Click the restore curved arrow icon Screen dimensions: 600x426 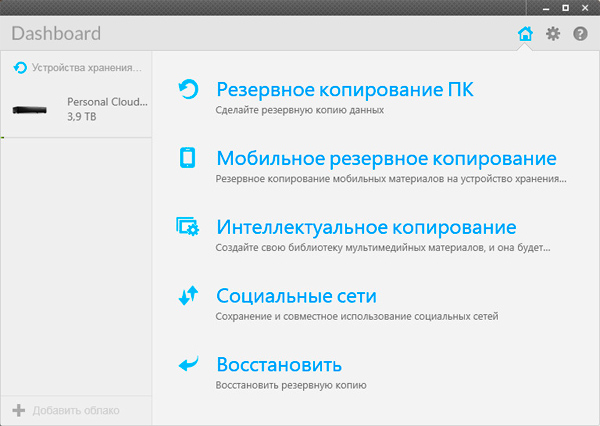pyautogui.click(x=188, y=364)
